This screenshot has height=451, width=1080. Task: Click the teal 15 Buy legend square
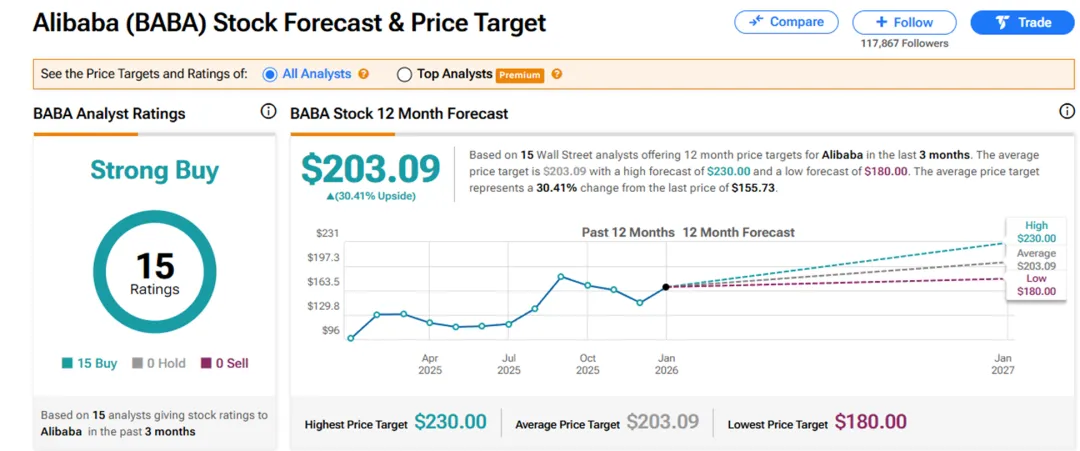click(67, 364)
